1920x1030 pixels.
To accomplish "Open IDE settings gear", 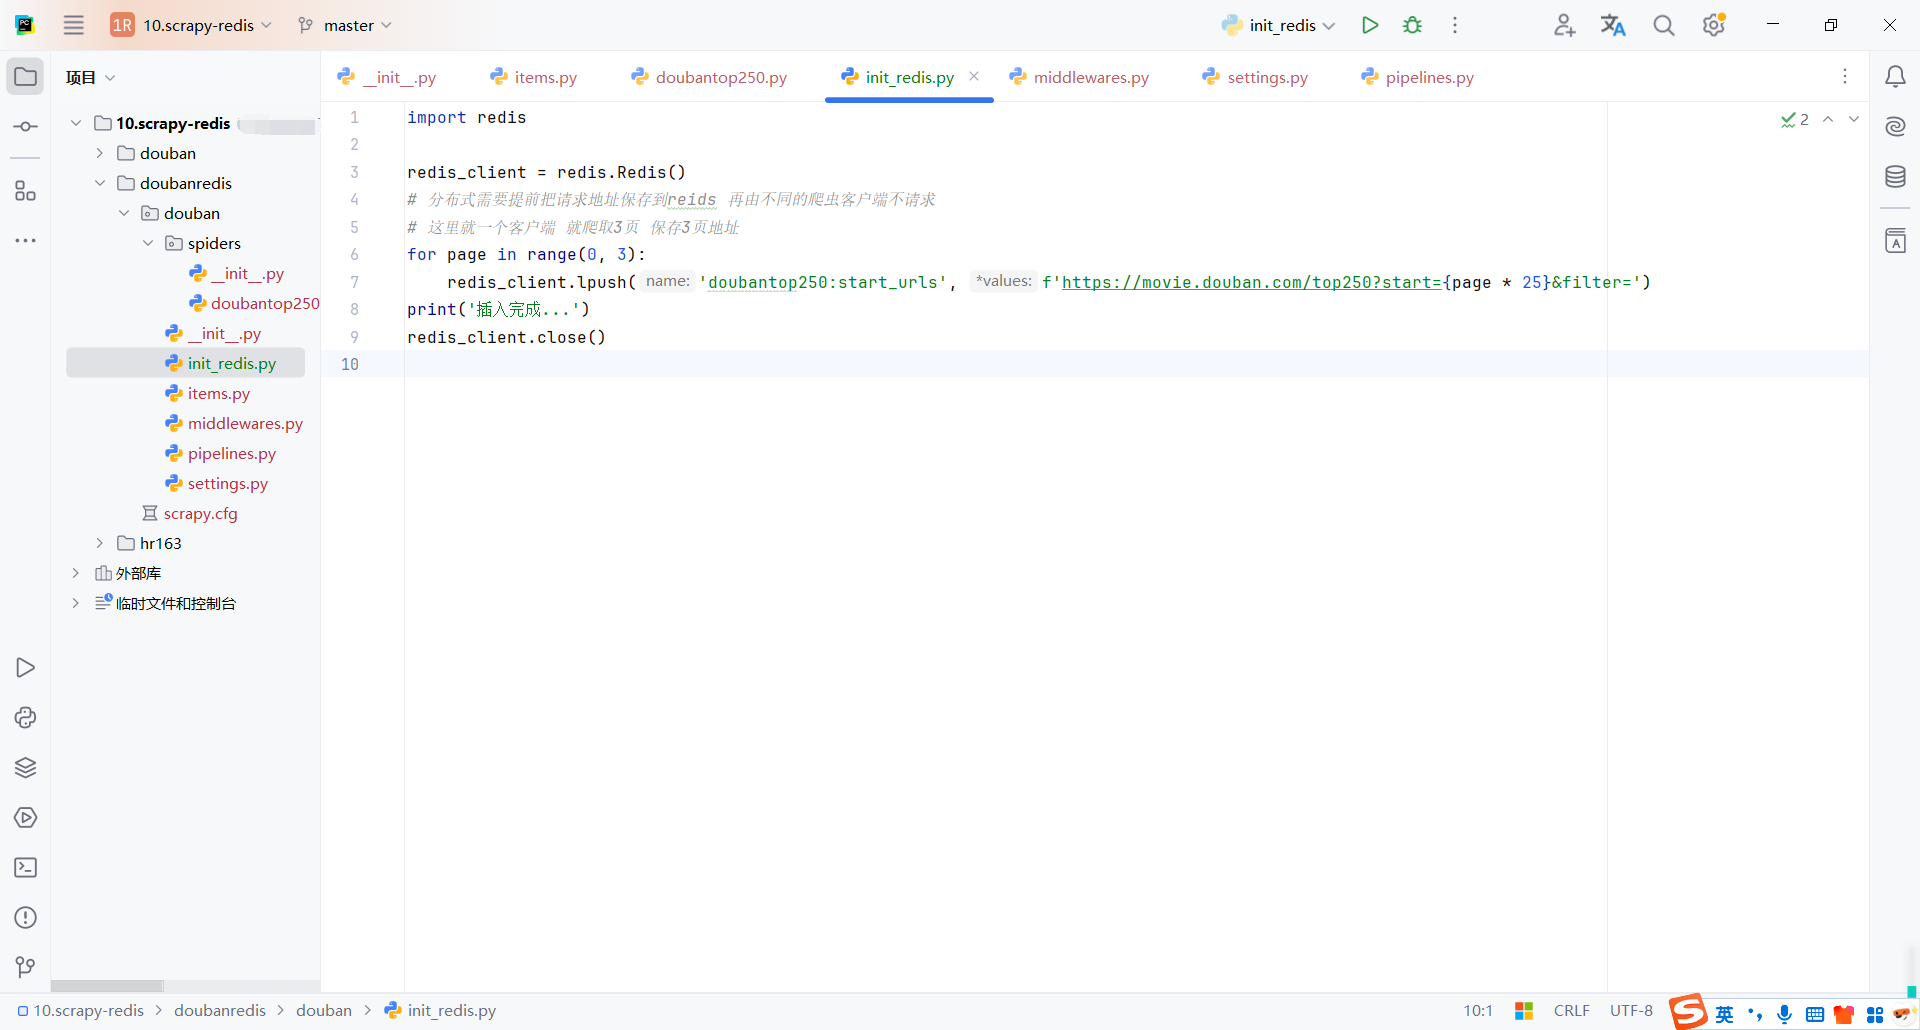I will click(1714, 25).
